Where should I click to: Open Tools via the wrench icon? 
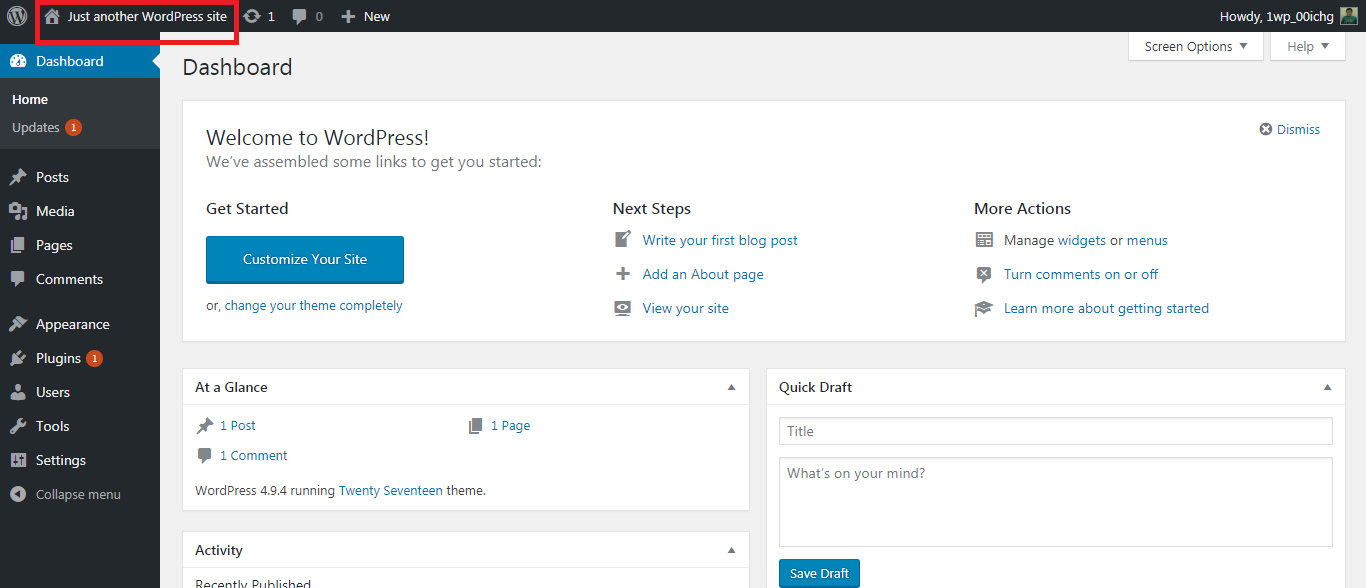[18, 426]
